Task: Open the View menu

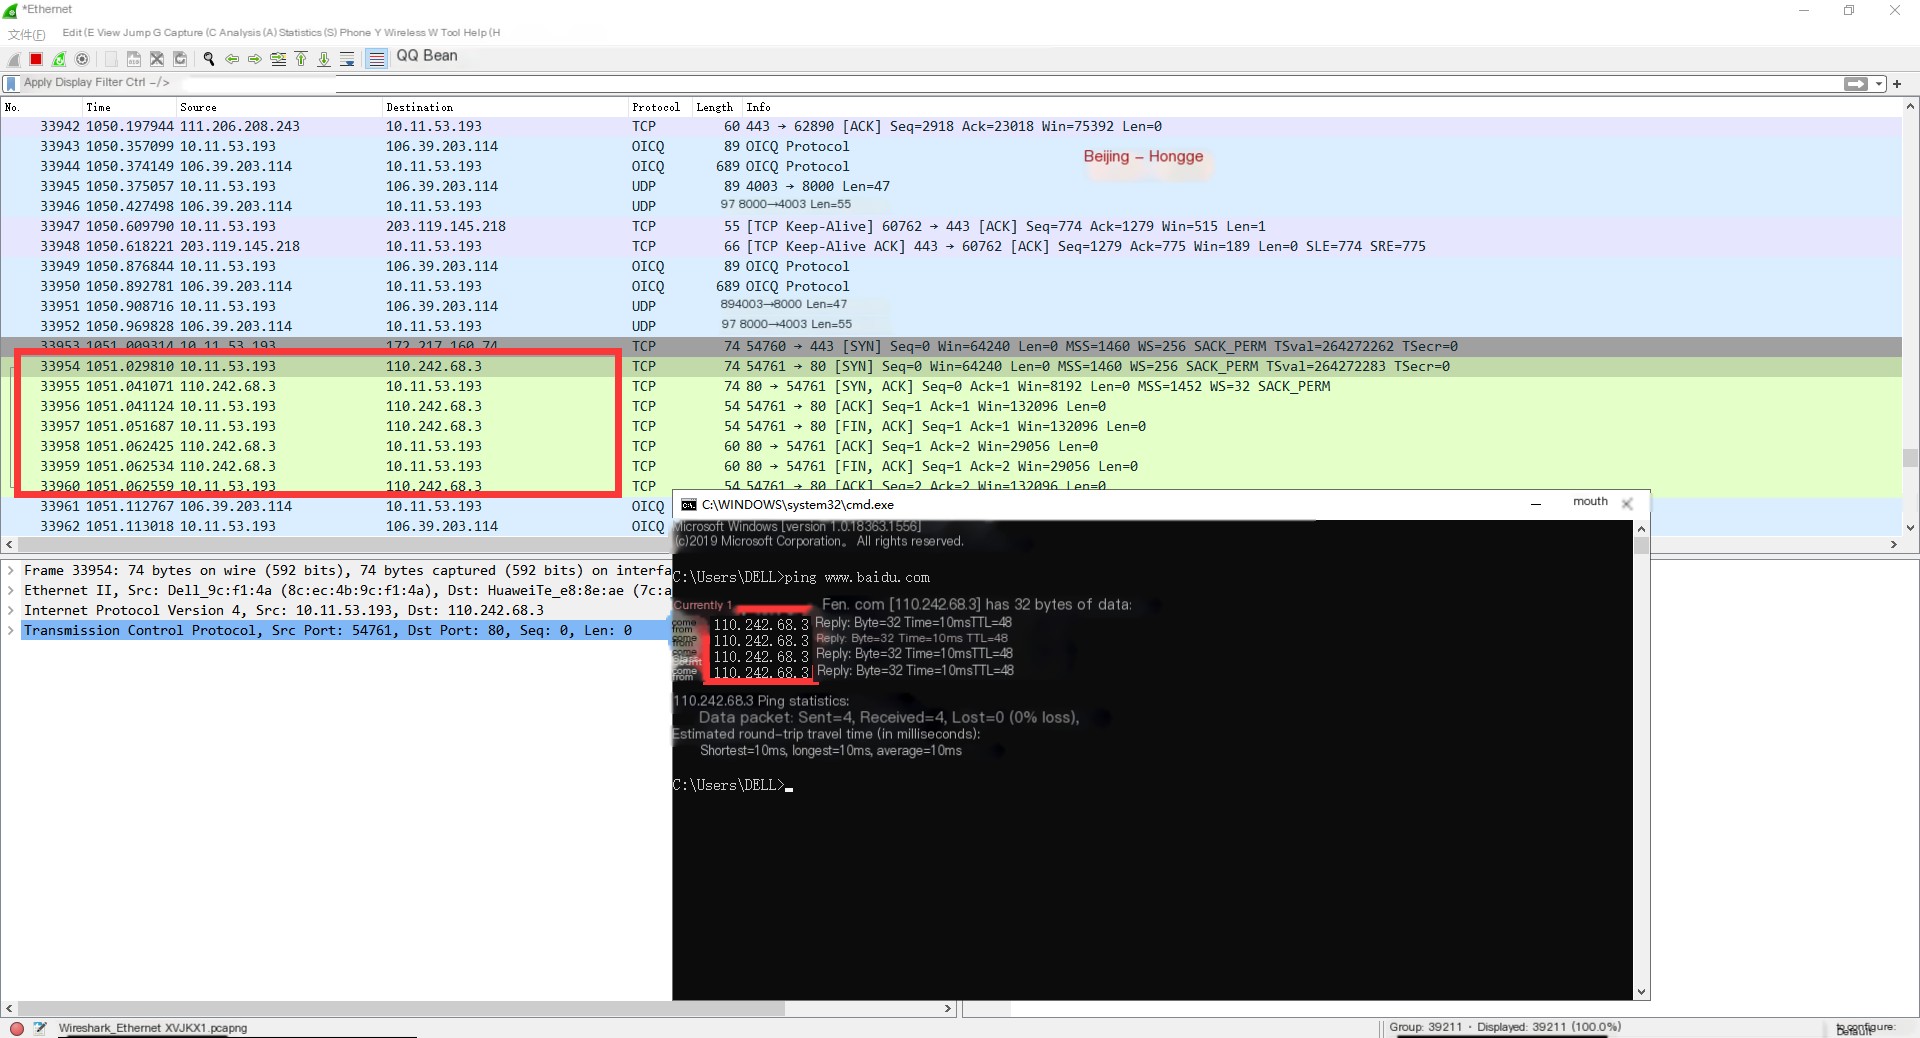Action: point(108,33)
